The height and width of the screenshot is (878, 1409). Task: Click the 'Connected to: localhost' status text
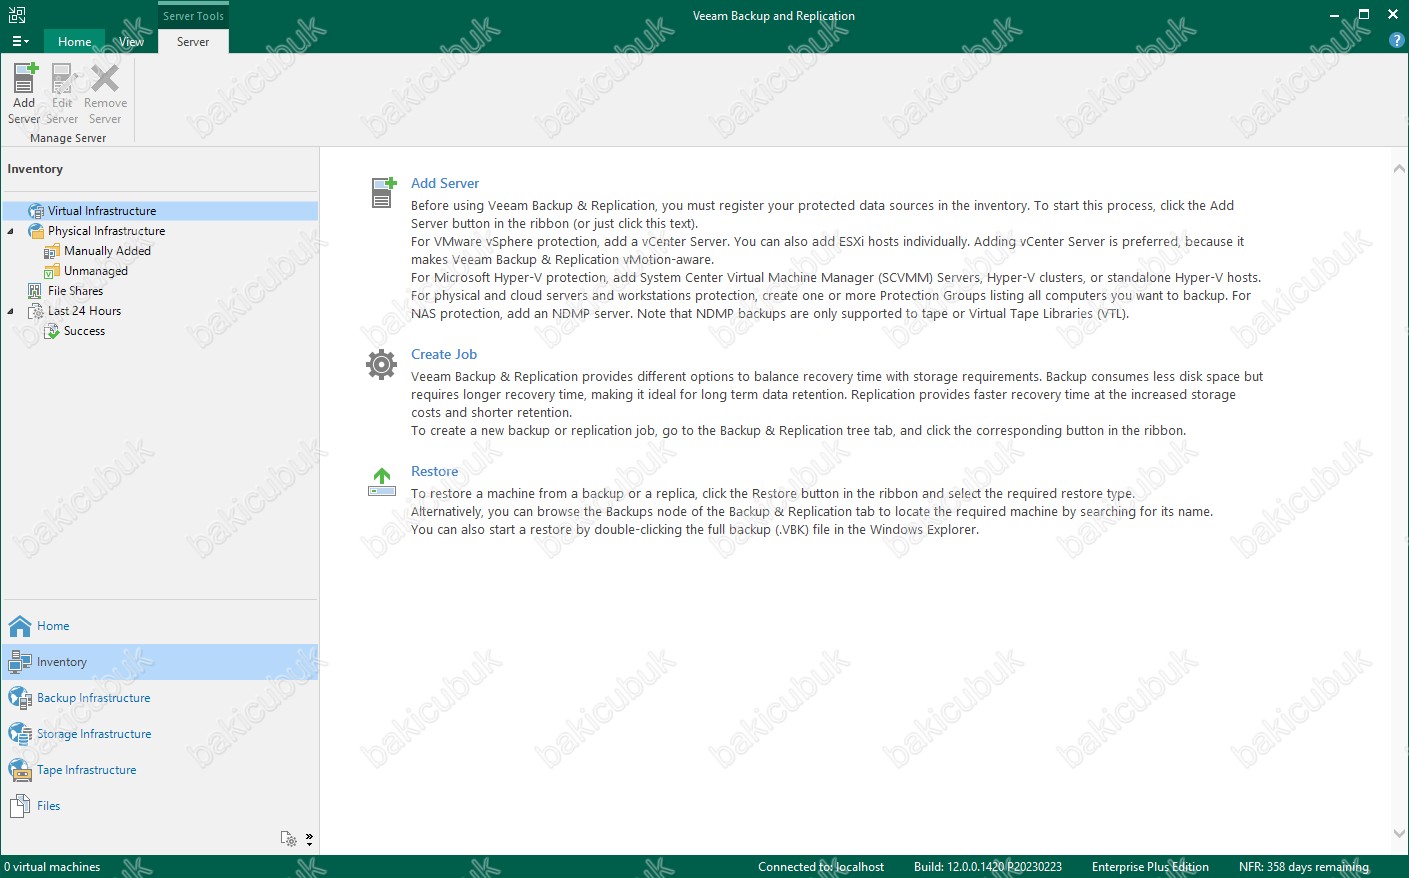point(821,867)
